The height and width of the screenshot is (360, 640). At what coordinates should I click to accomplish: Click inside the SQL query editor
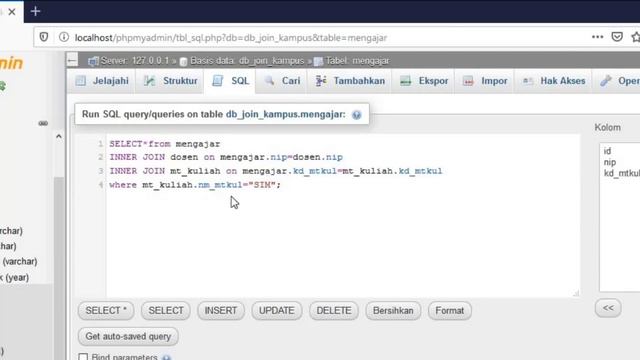[343, 216]
